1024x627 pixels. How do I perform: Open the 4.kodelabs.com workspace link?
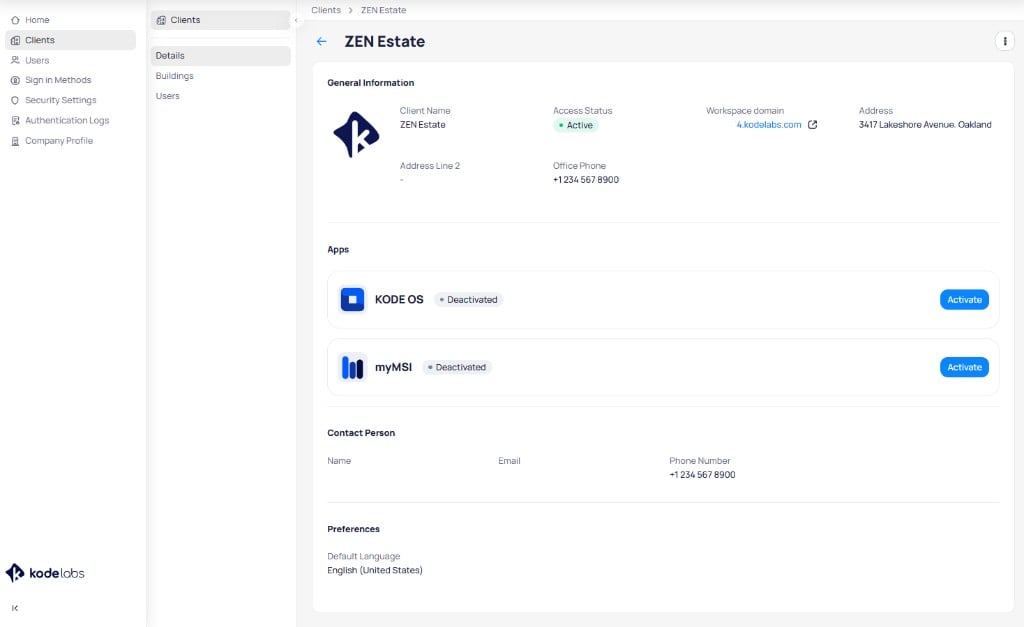coord(769,125)
